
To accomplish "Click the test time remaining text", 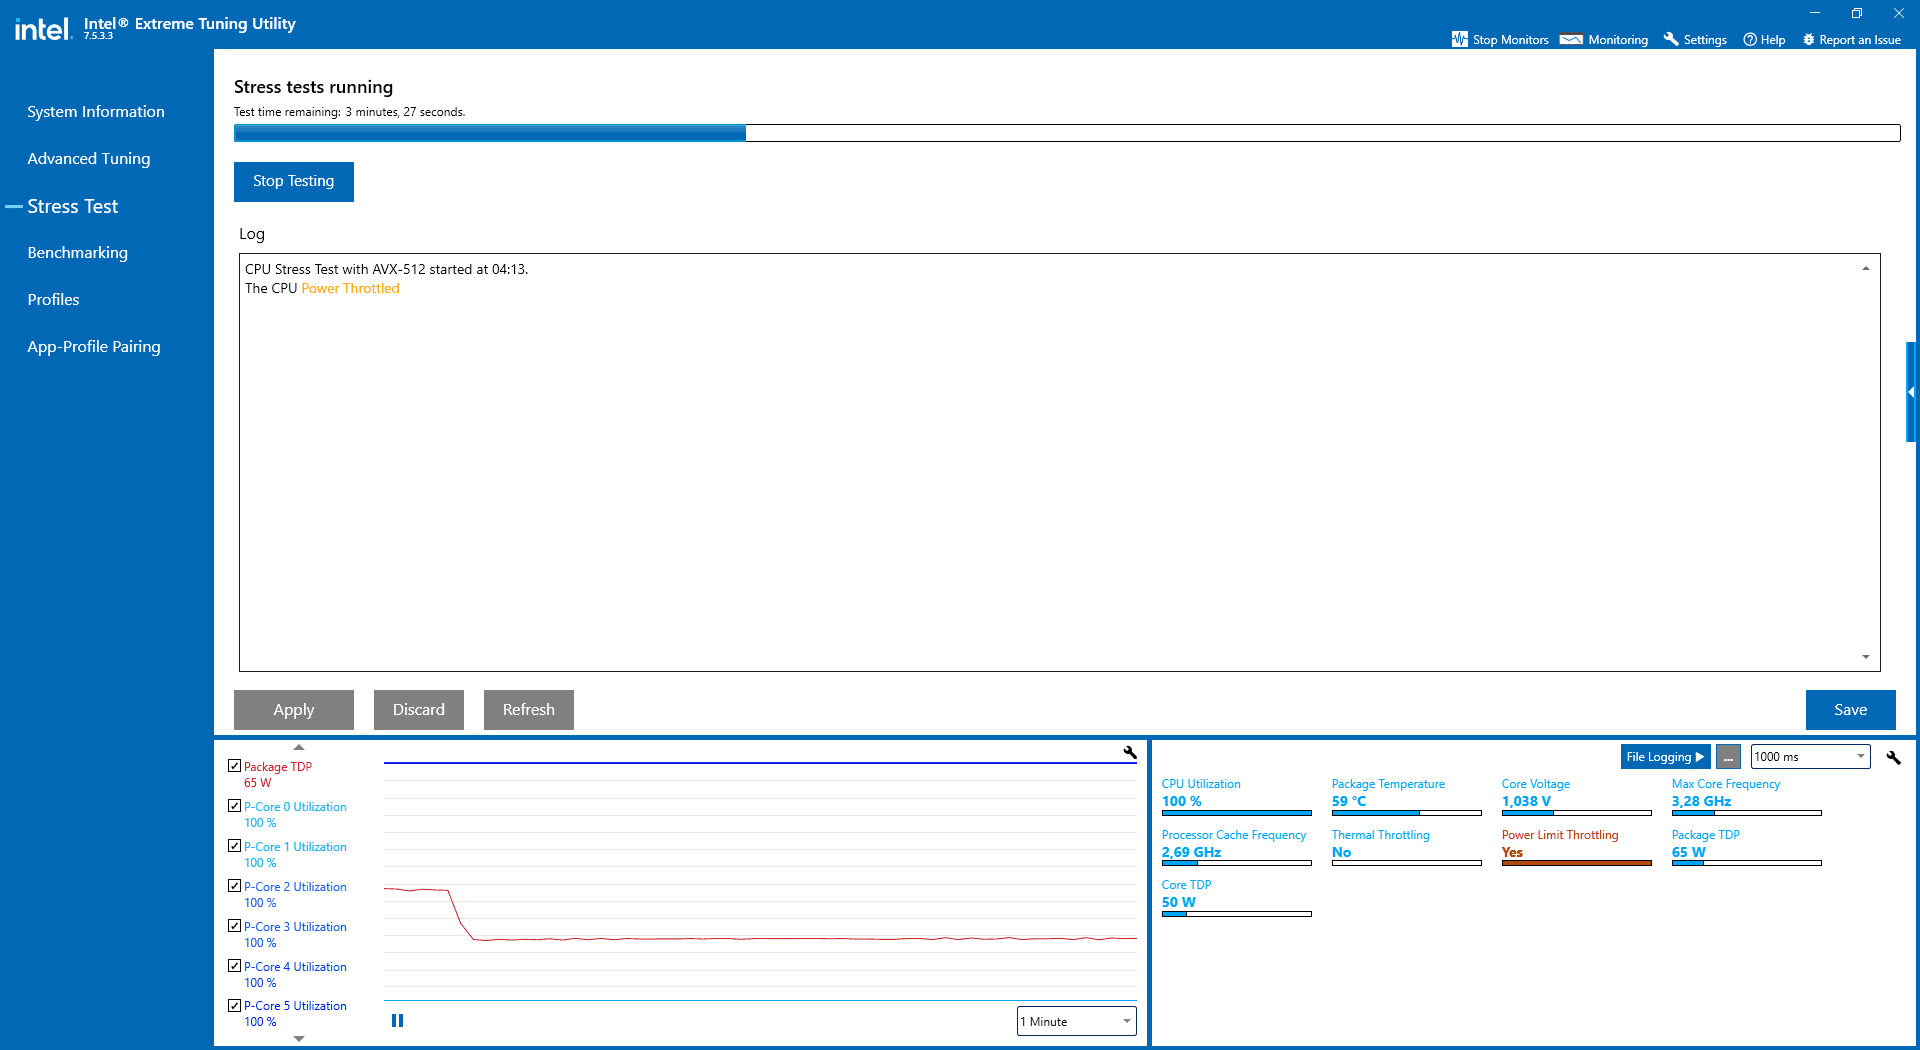I will click(350, 112).
